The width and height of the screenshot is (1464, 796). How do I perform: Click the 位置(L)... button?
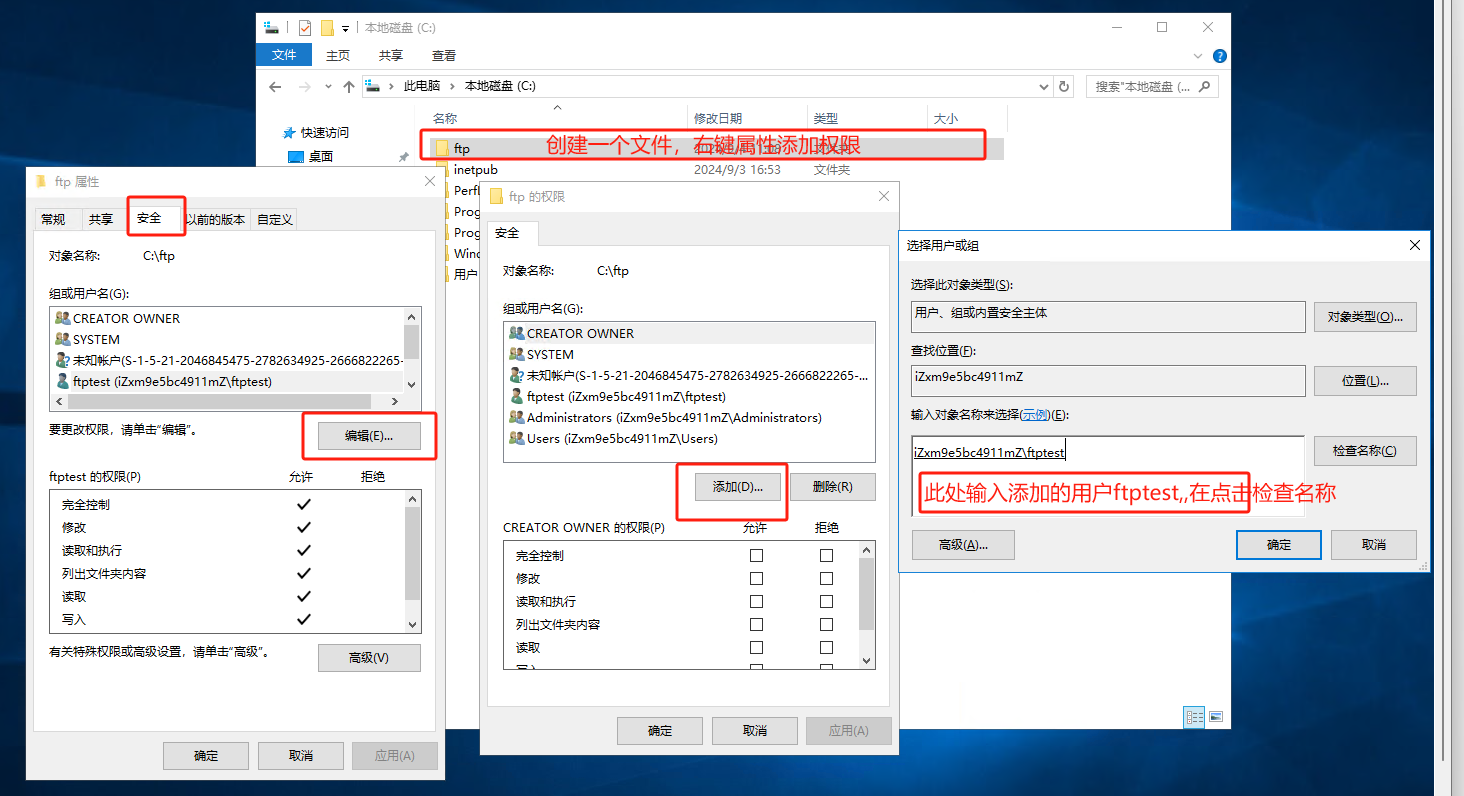point(1365,381)
